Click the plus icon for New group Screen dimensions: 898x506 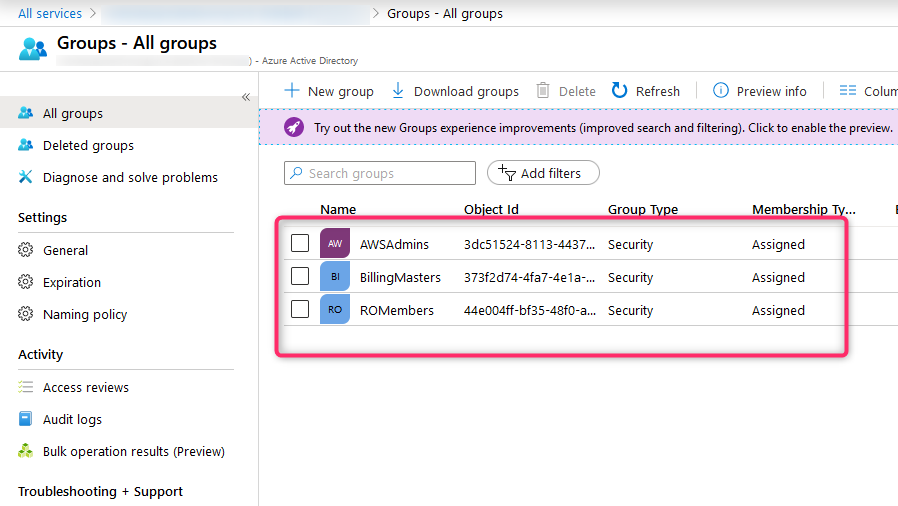point(292,90)
